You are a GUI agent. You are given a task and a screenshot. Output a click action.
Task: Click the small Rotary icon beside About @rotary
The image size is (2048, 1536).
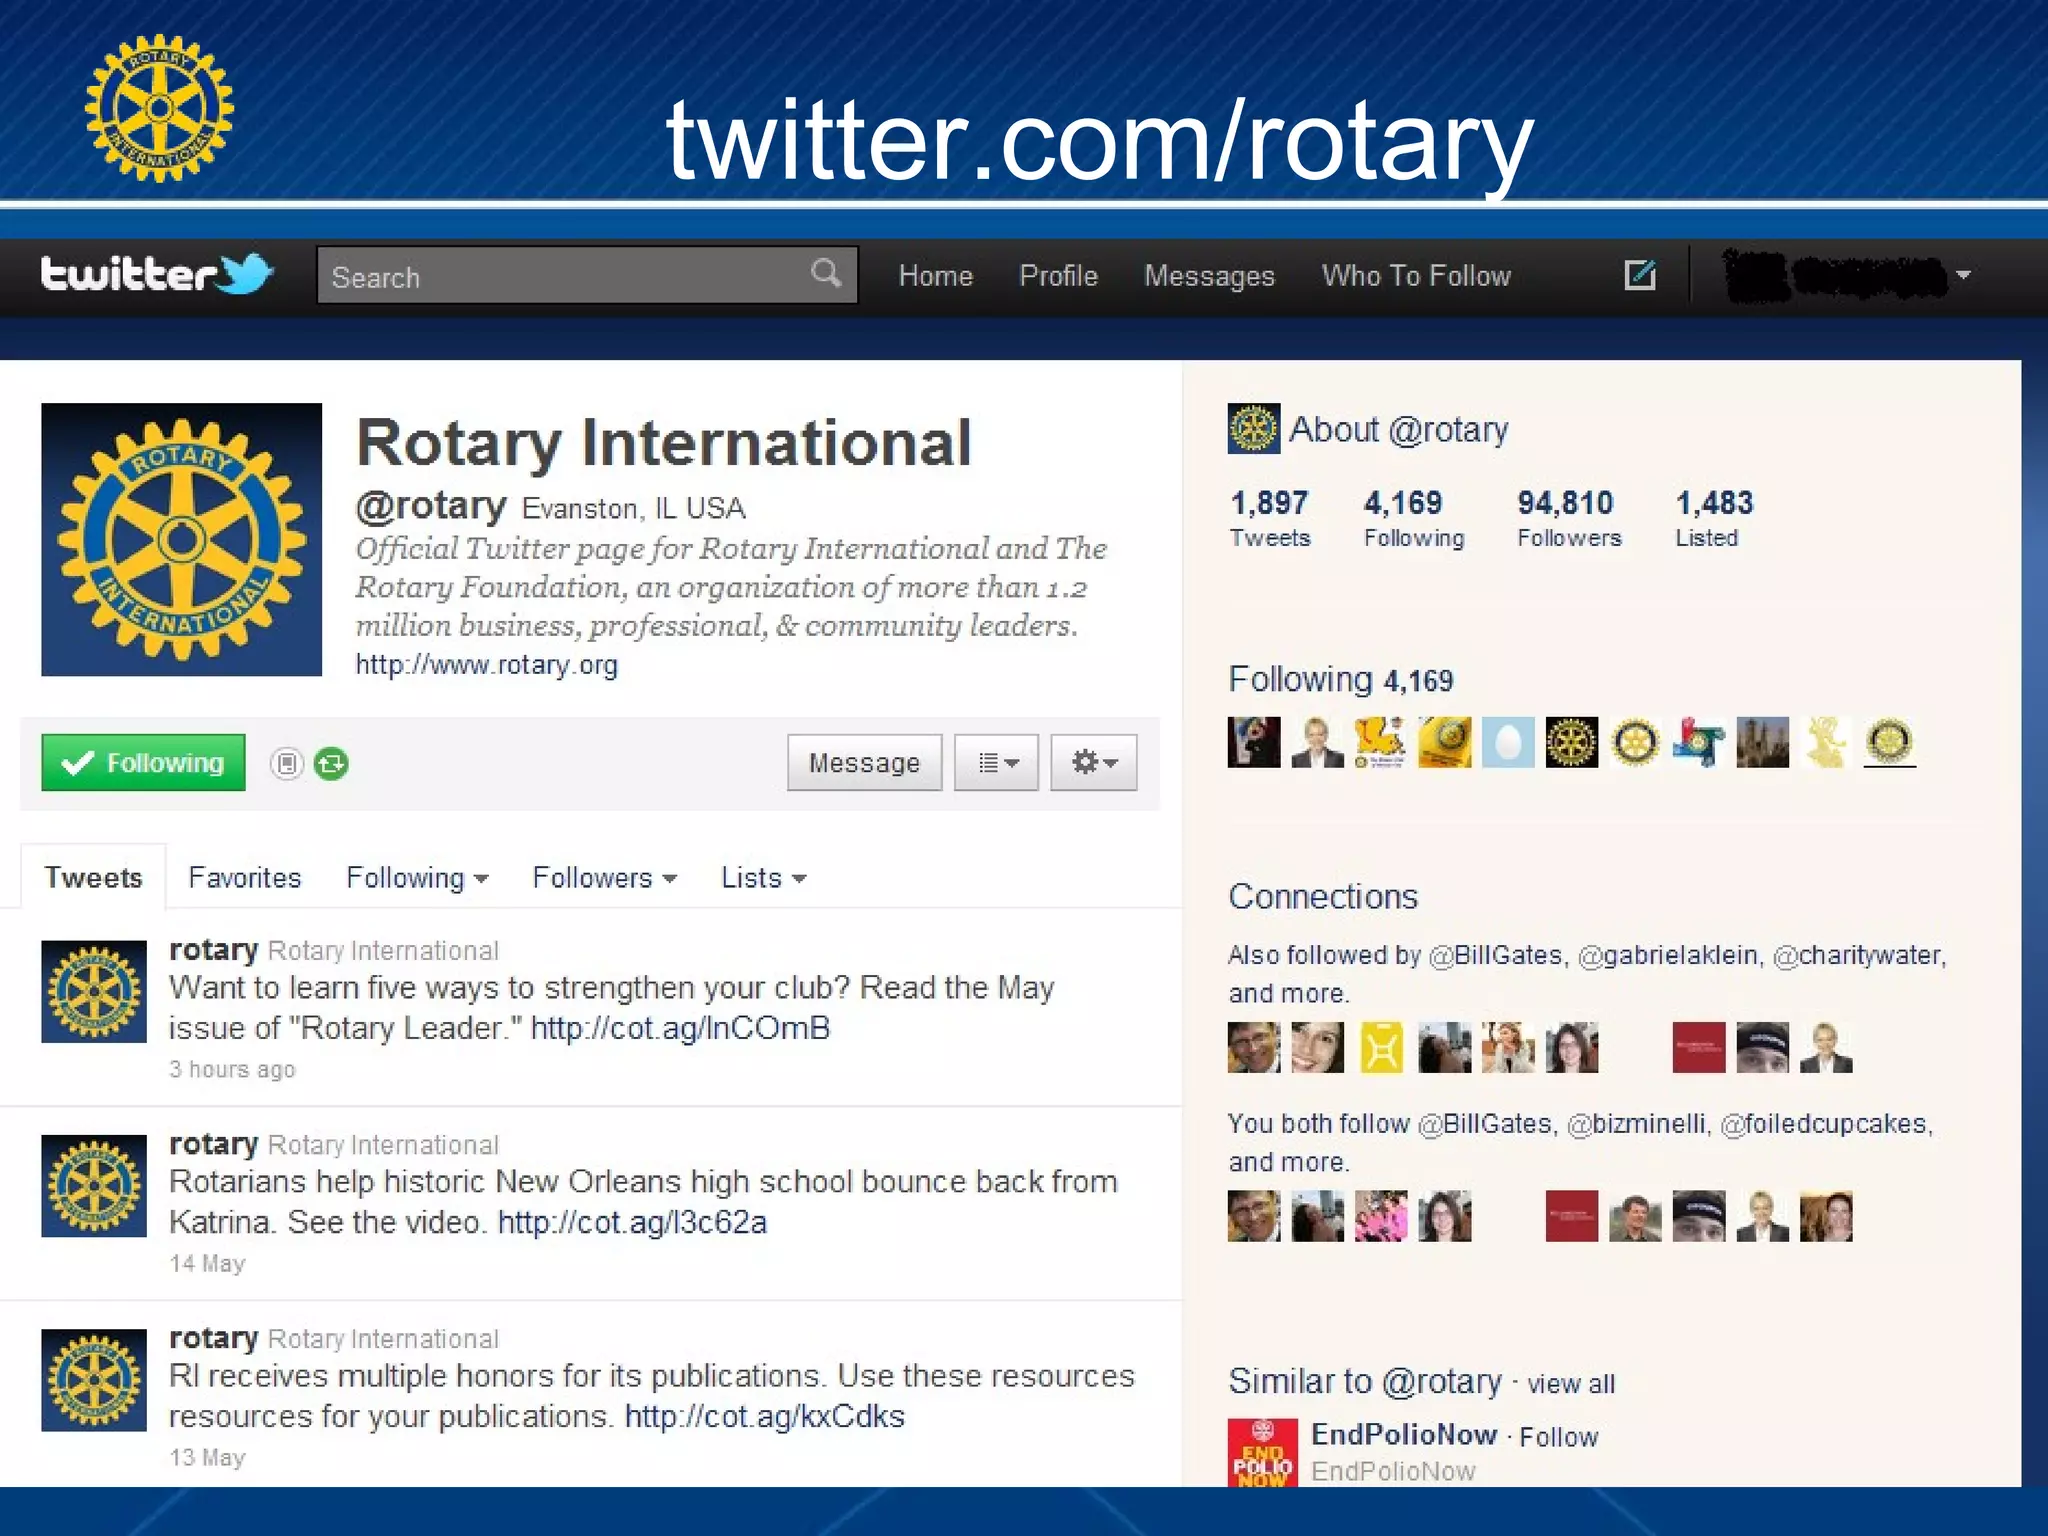tap(1254, 429)
